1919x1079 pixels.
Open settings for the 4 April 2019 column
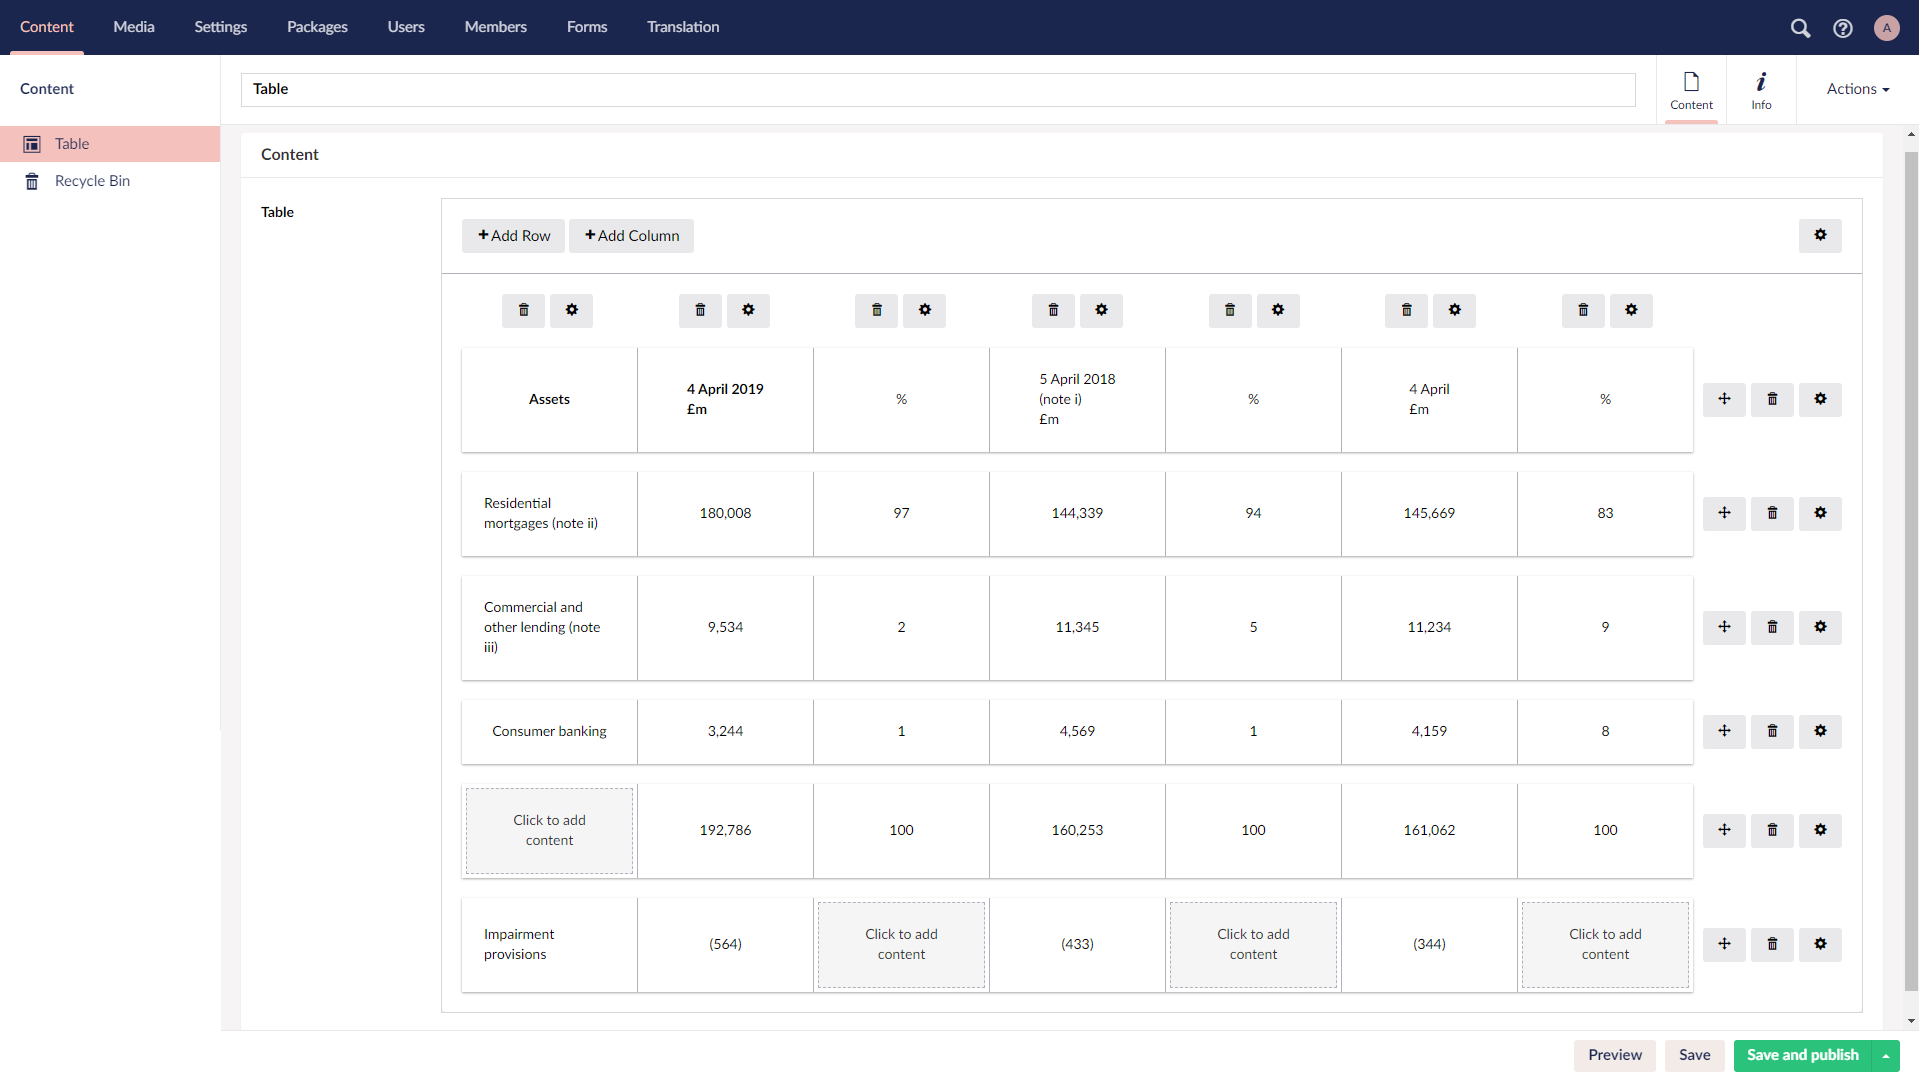pyautogui.click(x=748, y=310)
